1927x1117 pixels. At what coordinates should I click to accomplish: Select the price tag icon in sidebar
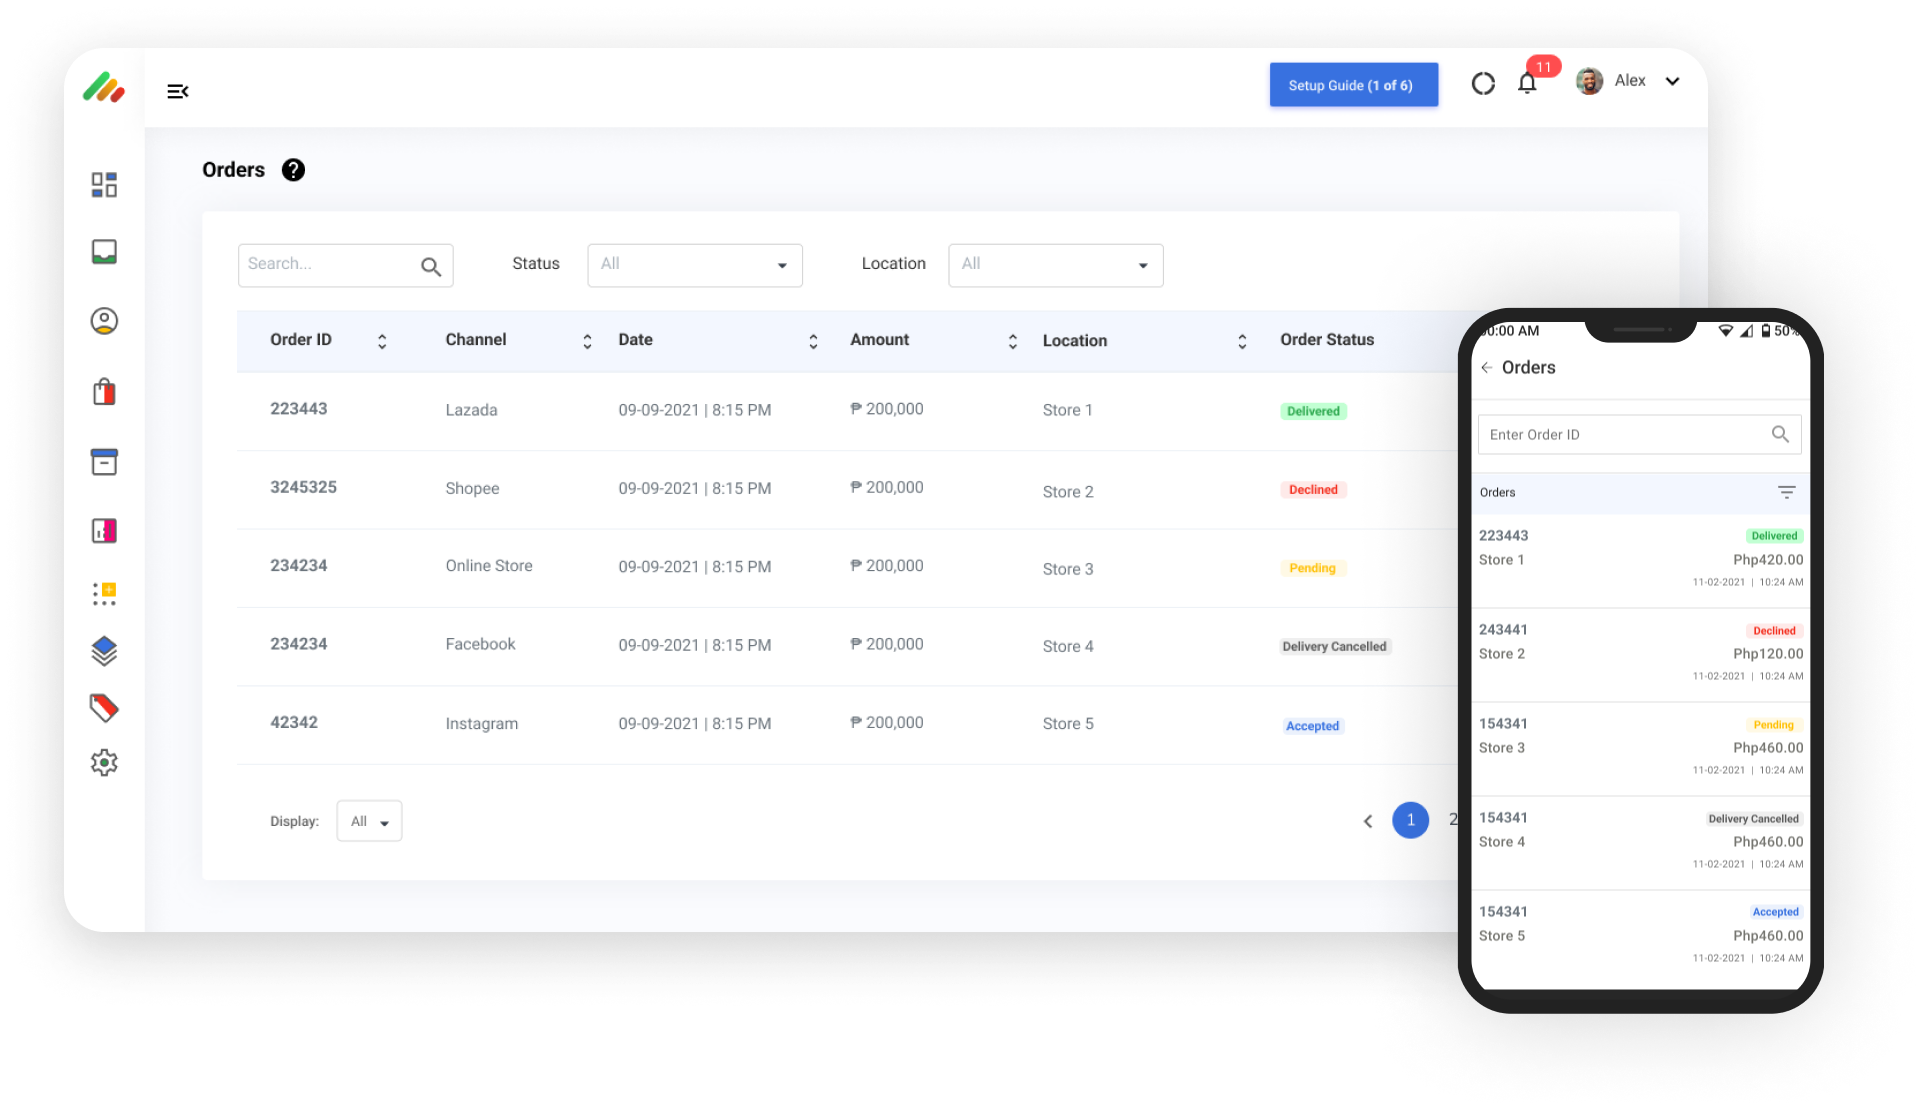(x=104, y=707)
